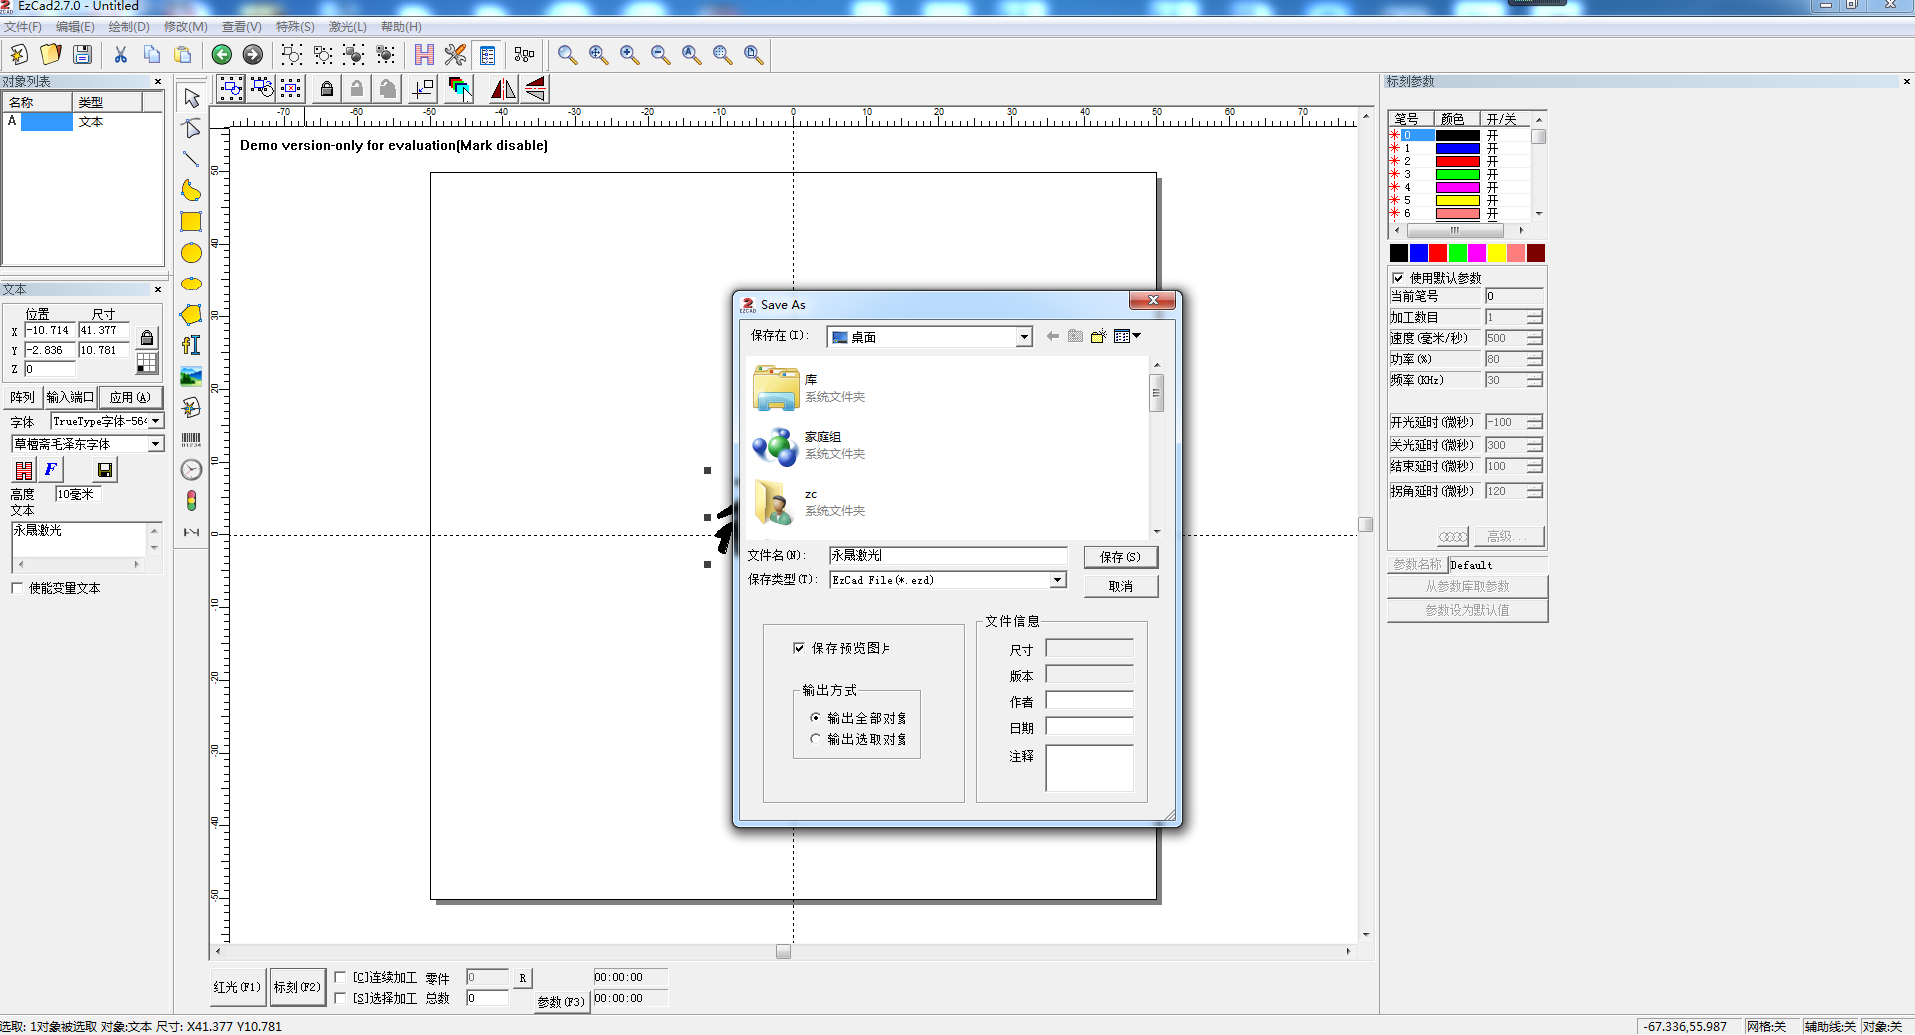Click the cut scissors icon
The image size is (1915, 1035).
121,55
